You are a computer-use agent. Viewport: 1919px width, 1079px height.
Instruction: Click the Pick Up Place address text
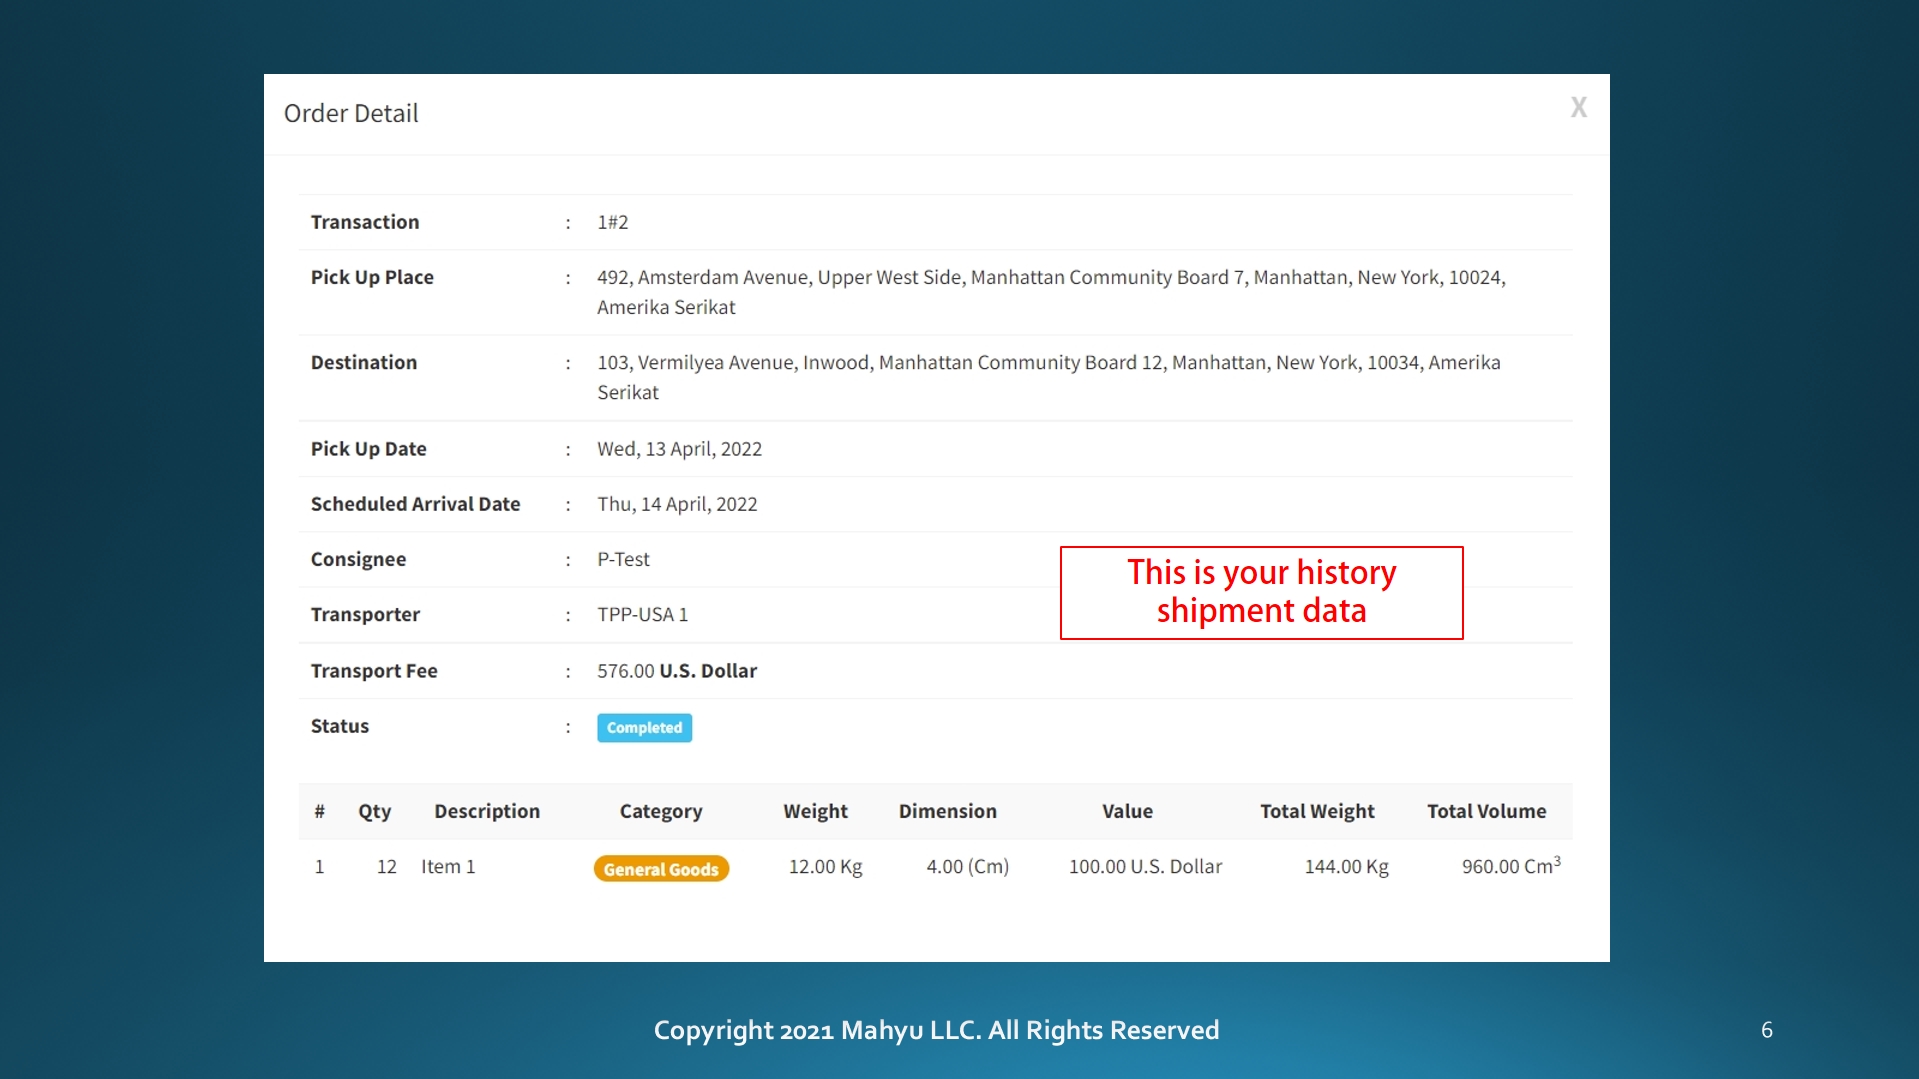point(1051,292)
